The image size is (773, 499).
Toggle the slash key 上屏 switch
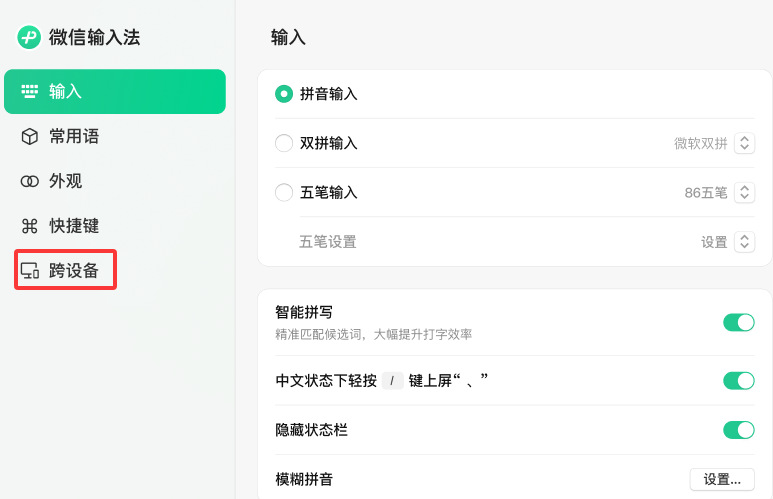pos(738,380)
